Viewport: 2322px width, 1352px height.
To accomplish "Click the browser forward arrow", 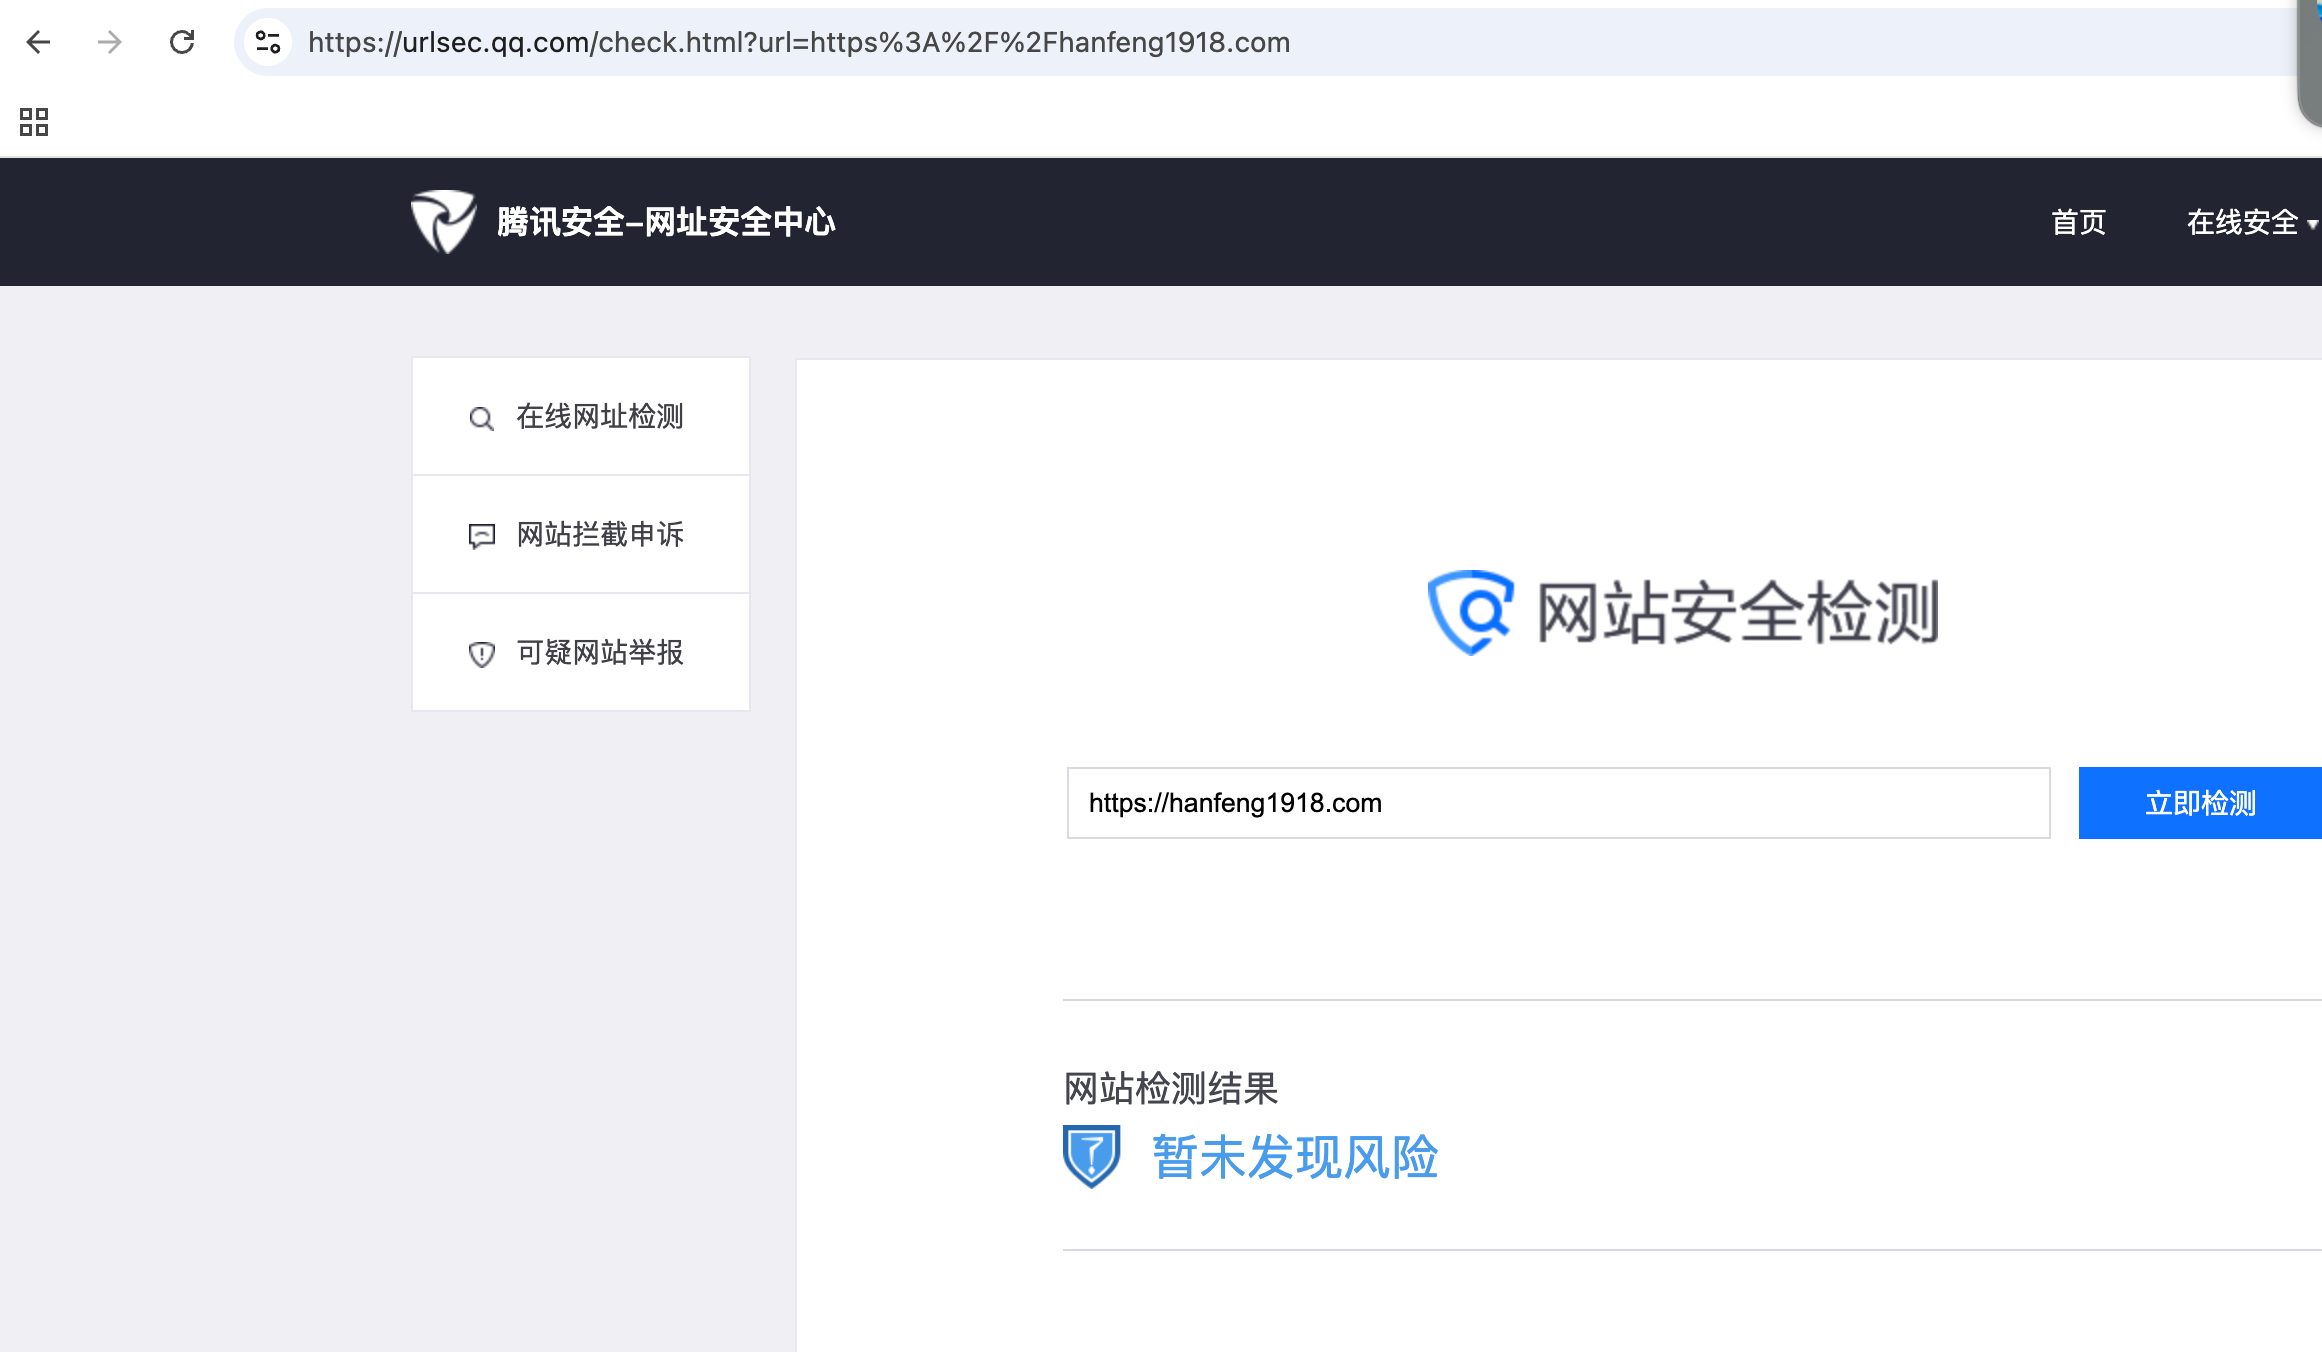I will point(109,42).
